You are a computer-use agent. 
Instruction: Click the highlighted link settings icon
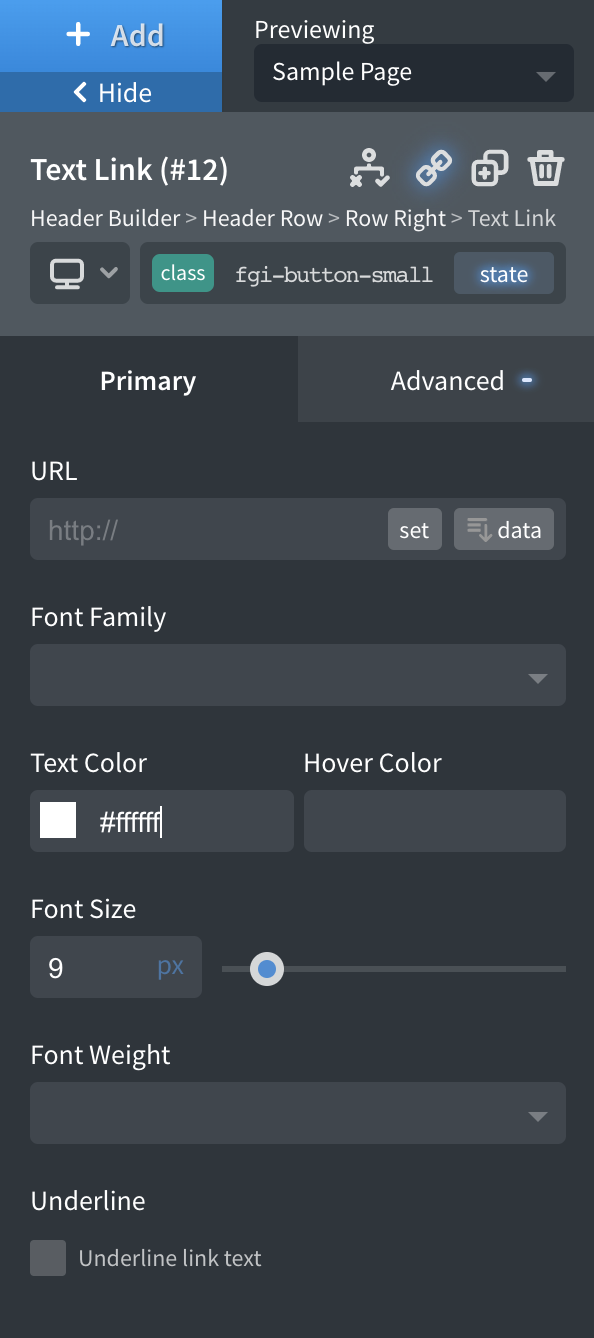[x=432, y=168]
